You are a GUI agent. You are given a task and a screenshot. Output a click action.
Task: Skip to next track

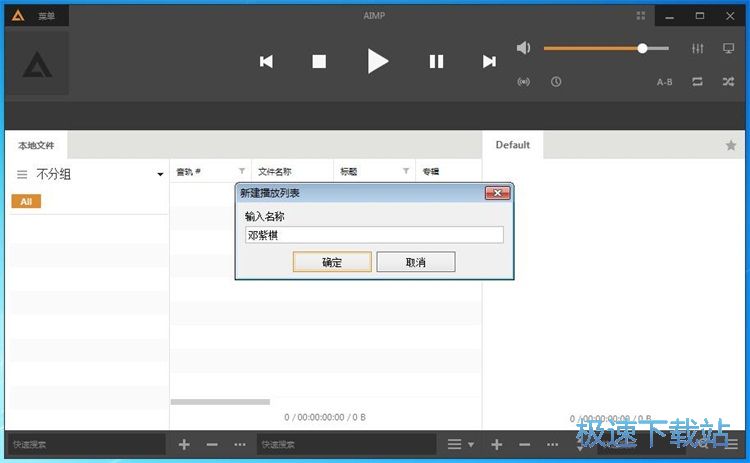coord(489,61)
